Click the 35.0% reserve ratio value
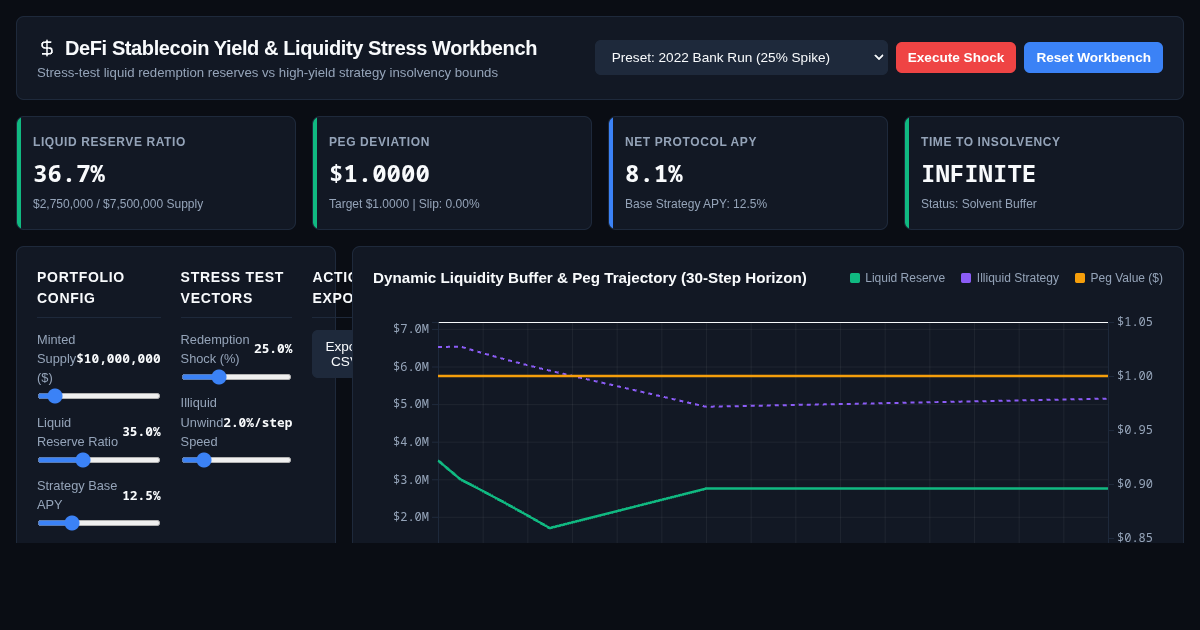The image size is (1200, 630). click(141, 432)
